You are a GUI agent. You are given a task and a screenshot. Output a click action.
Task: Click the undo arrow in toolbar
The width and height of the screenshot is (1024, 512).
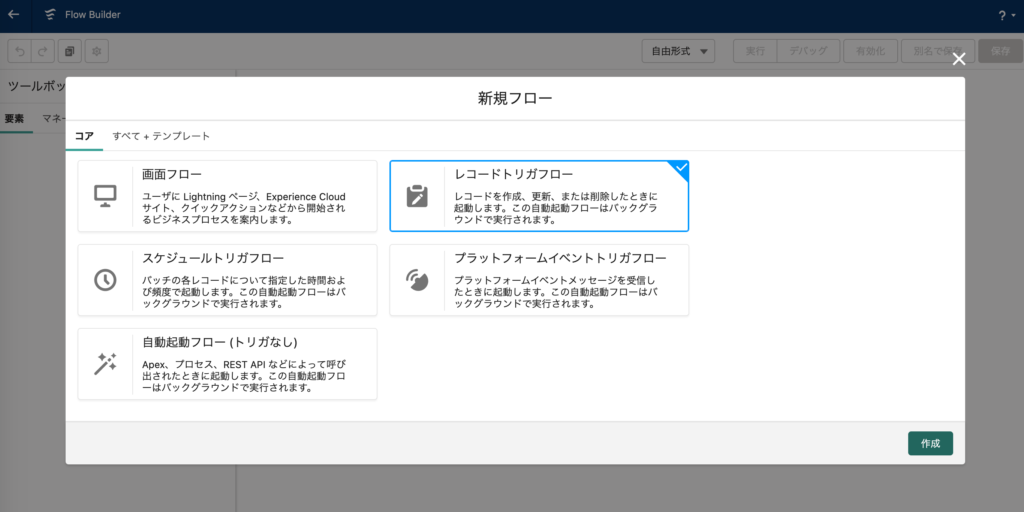tap(19, 51)
